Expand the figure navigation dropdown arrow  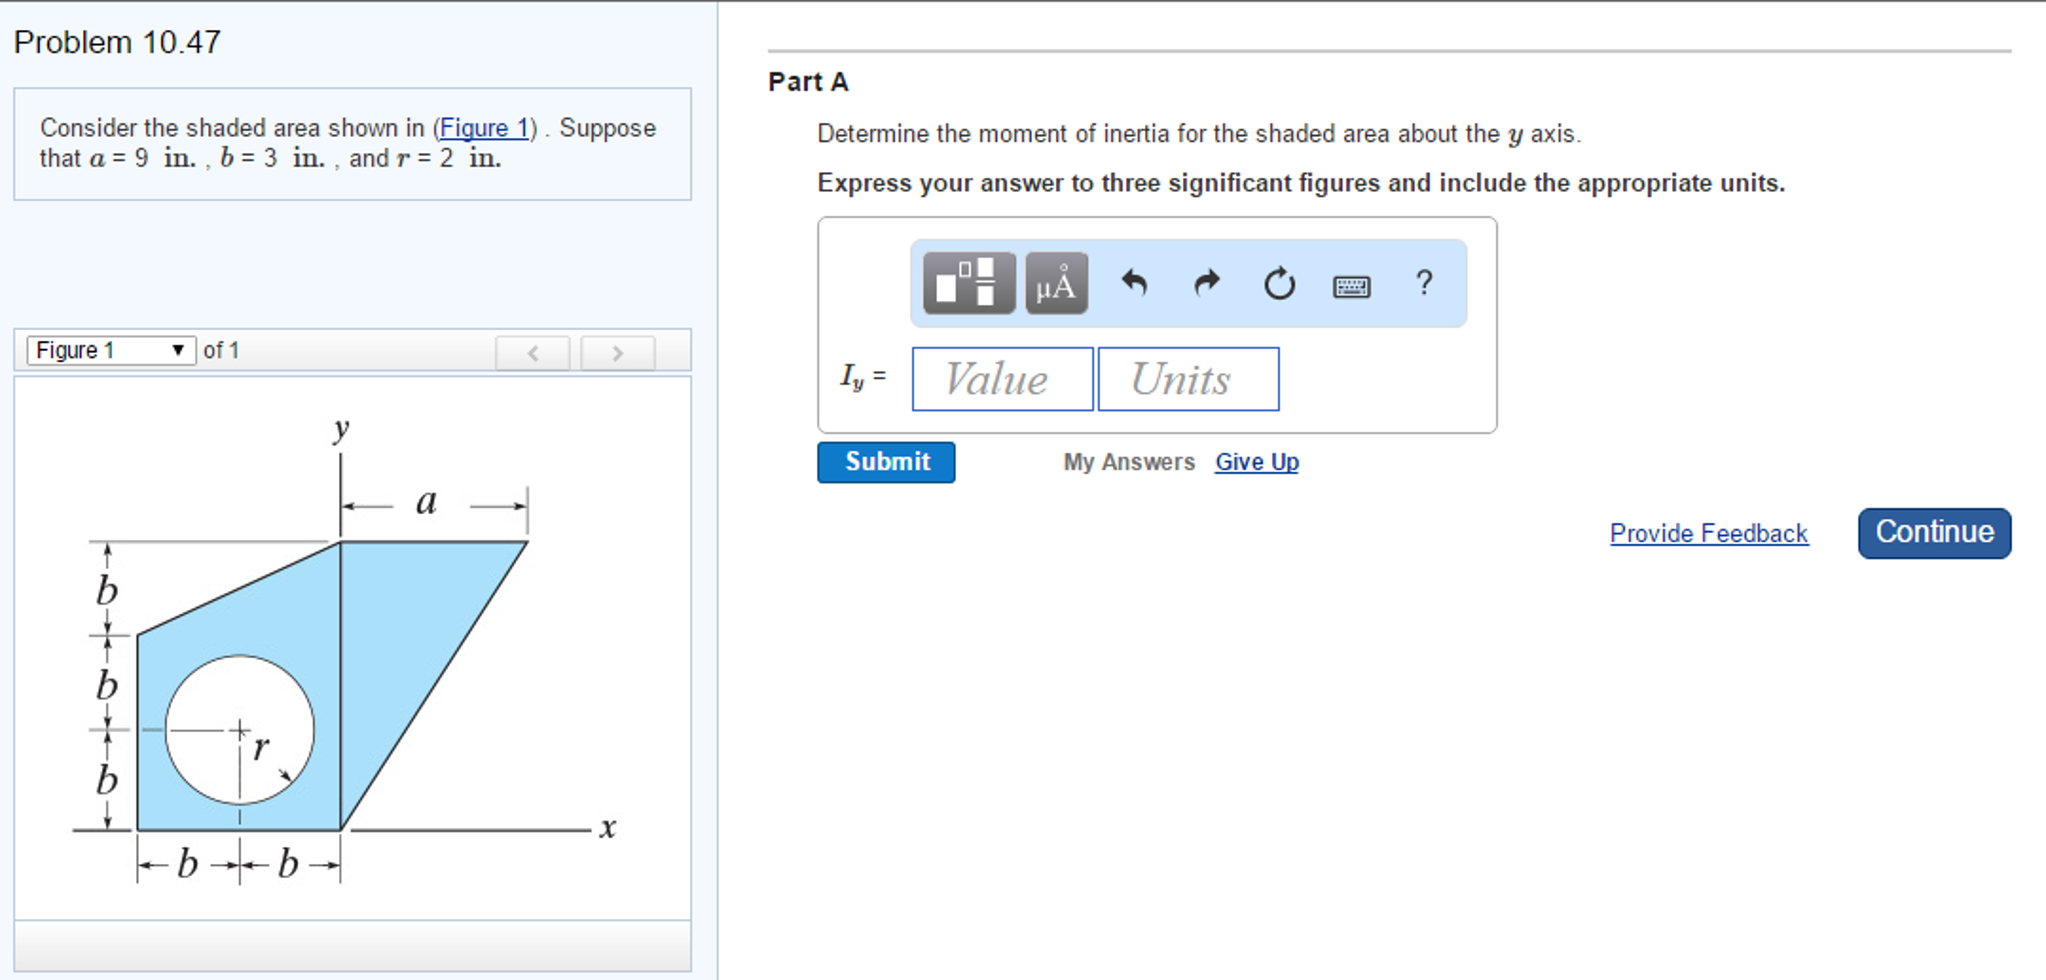coord(178,350)
